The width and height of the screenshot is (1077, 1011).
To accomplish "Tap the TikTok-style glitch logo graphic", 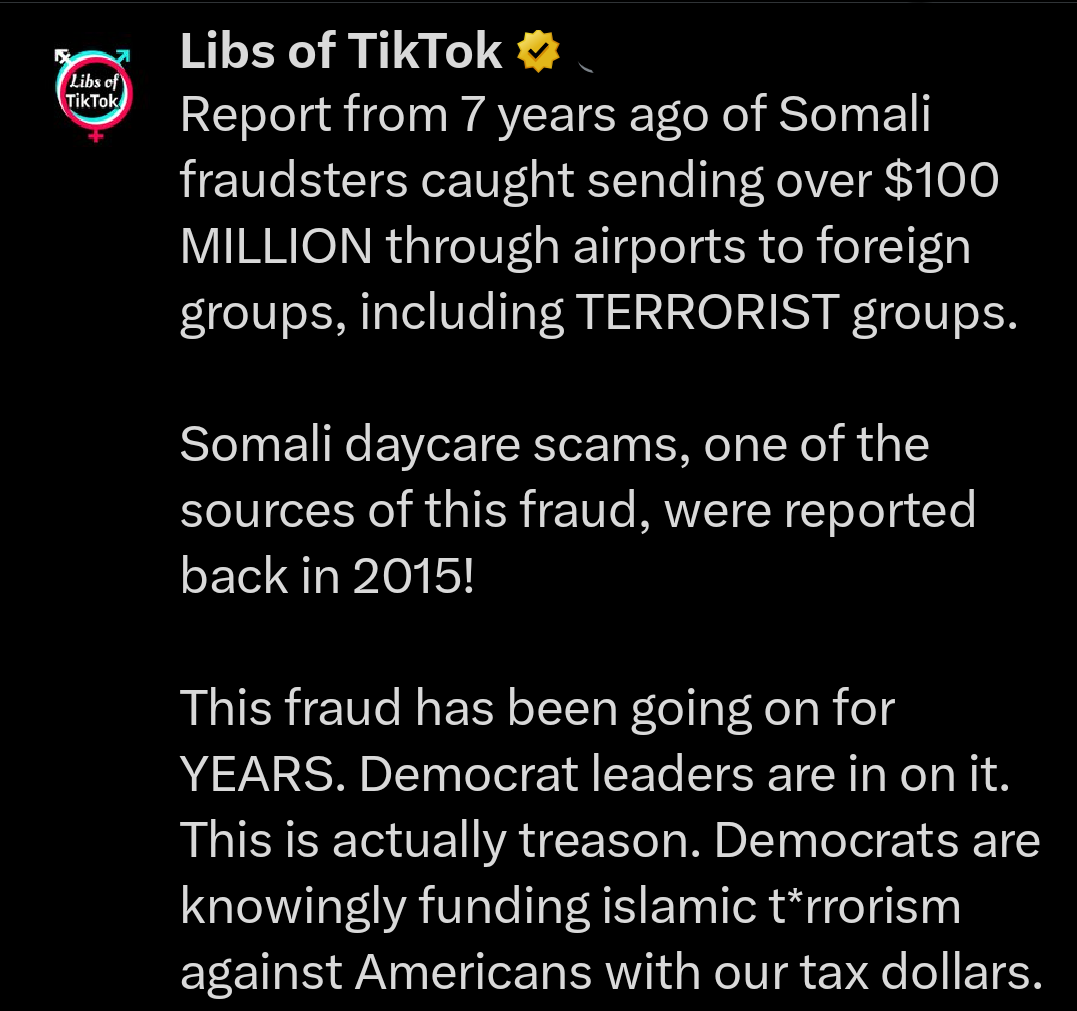I will [93, 93].
